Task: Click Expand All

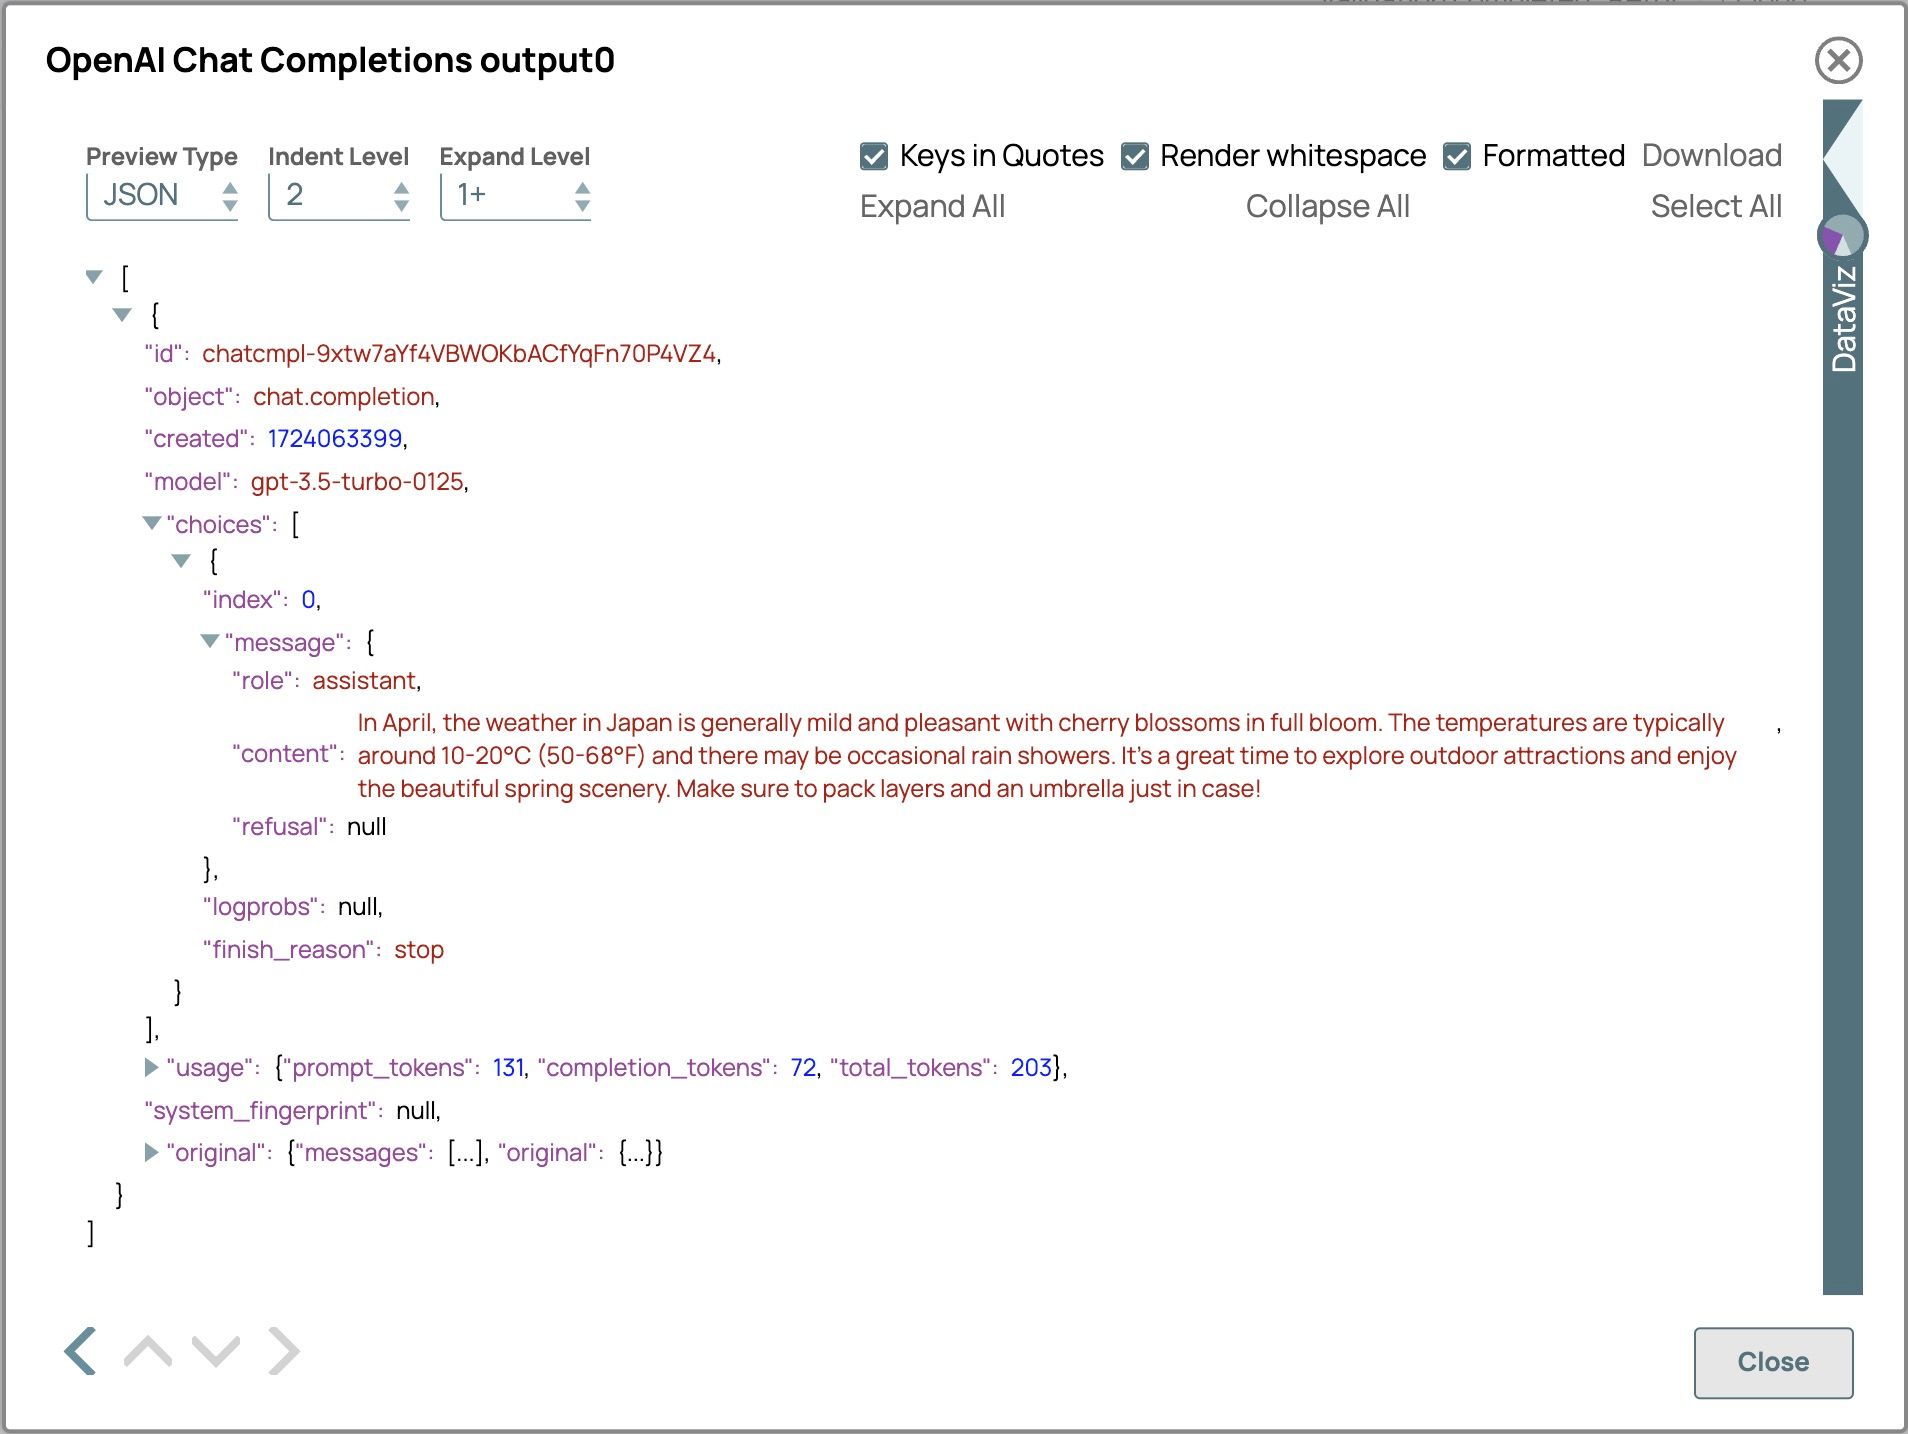Action: click(x=932, y=206)
